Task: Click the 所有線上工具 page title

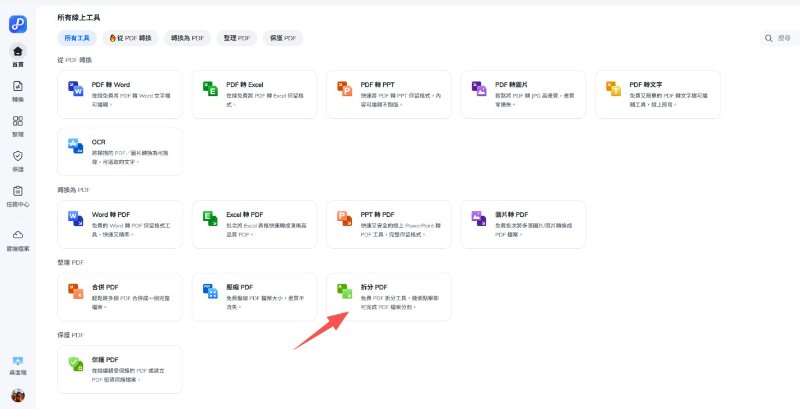Action: click(x=79, y=18)
